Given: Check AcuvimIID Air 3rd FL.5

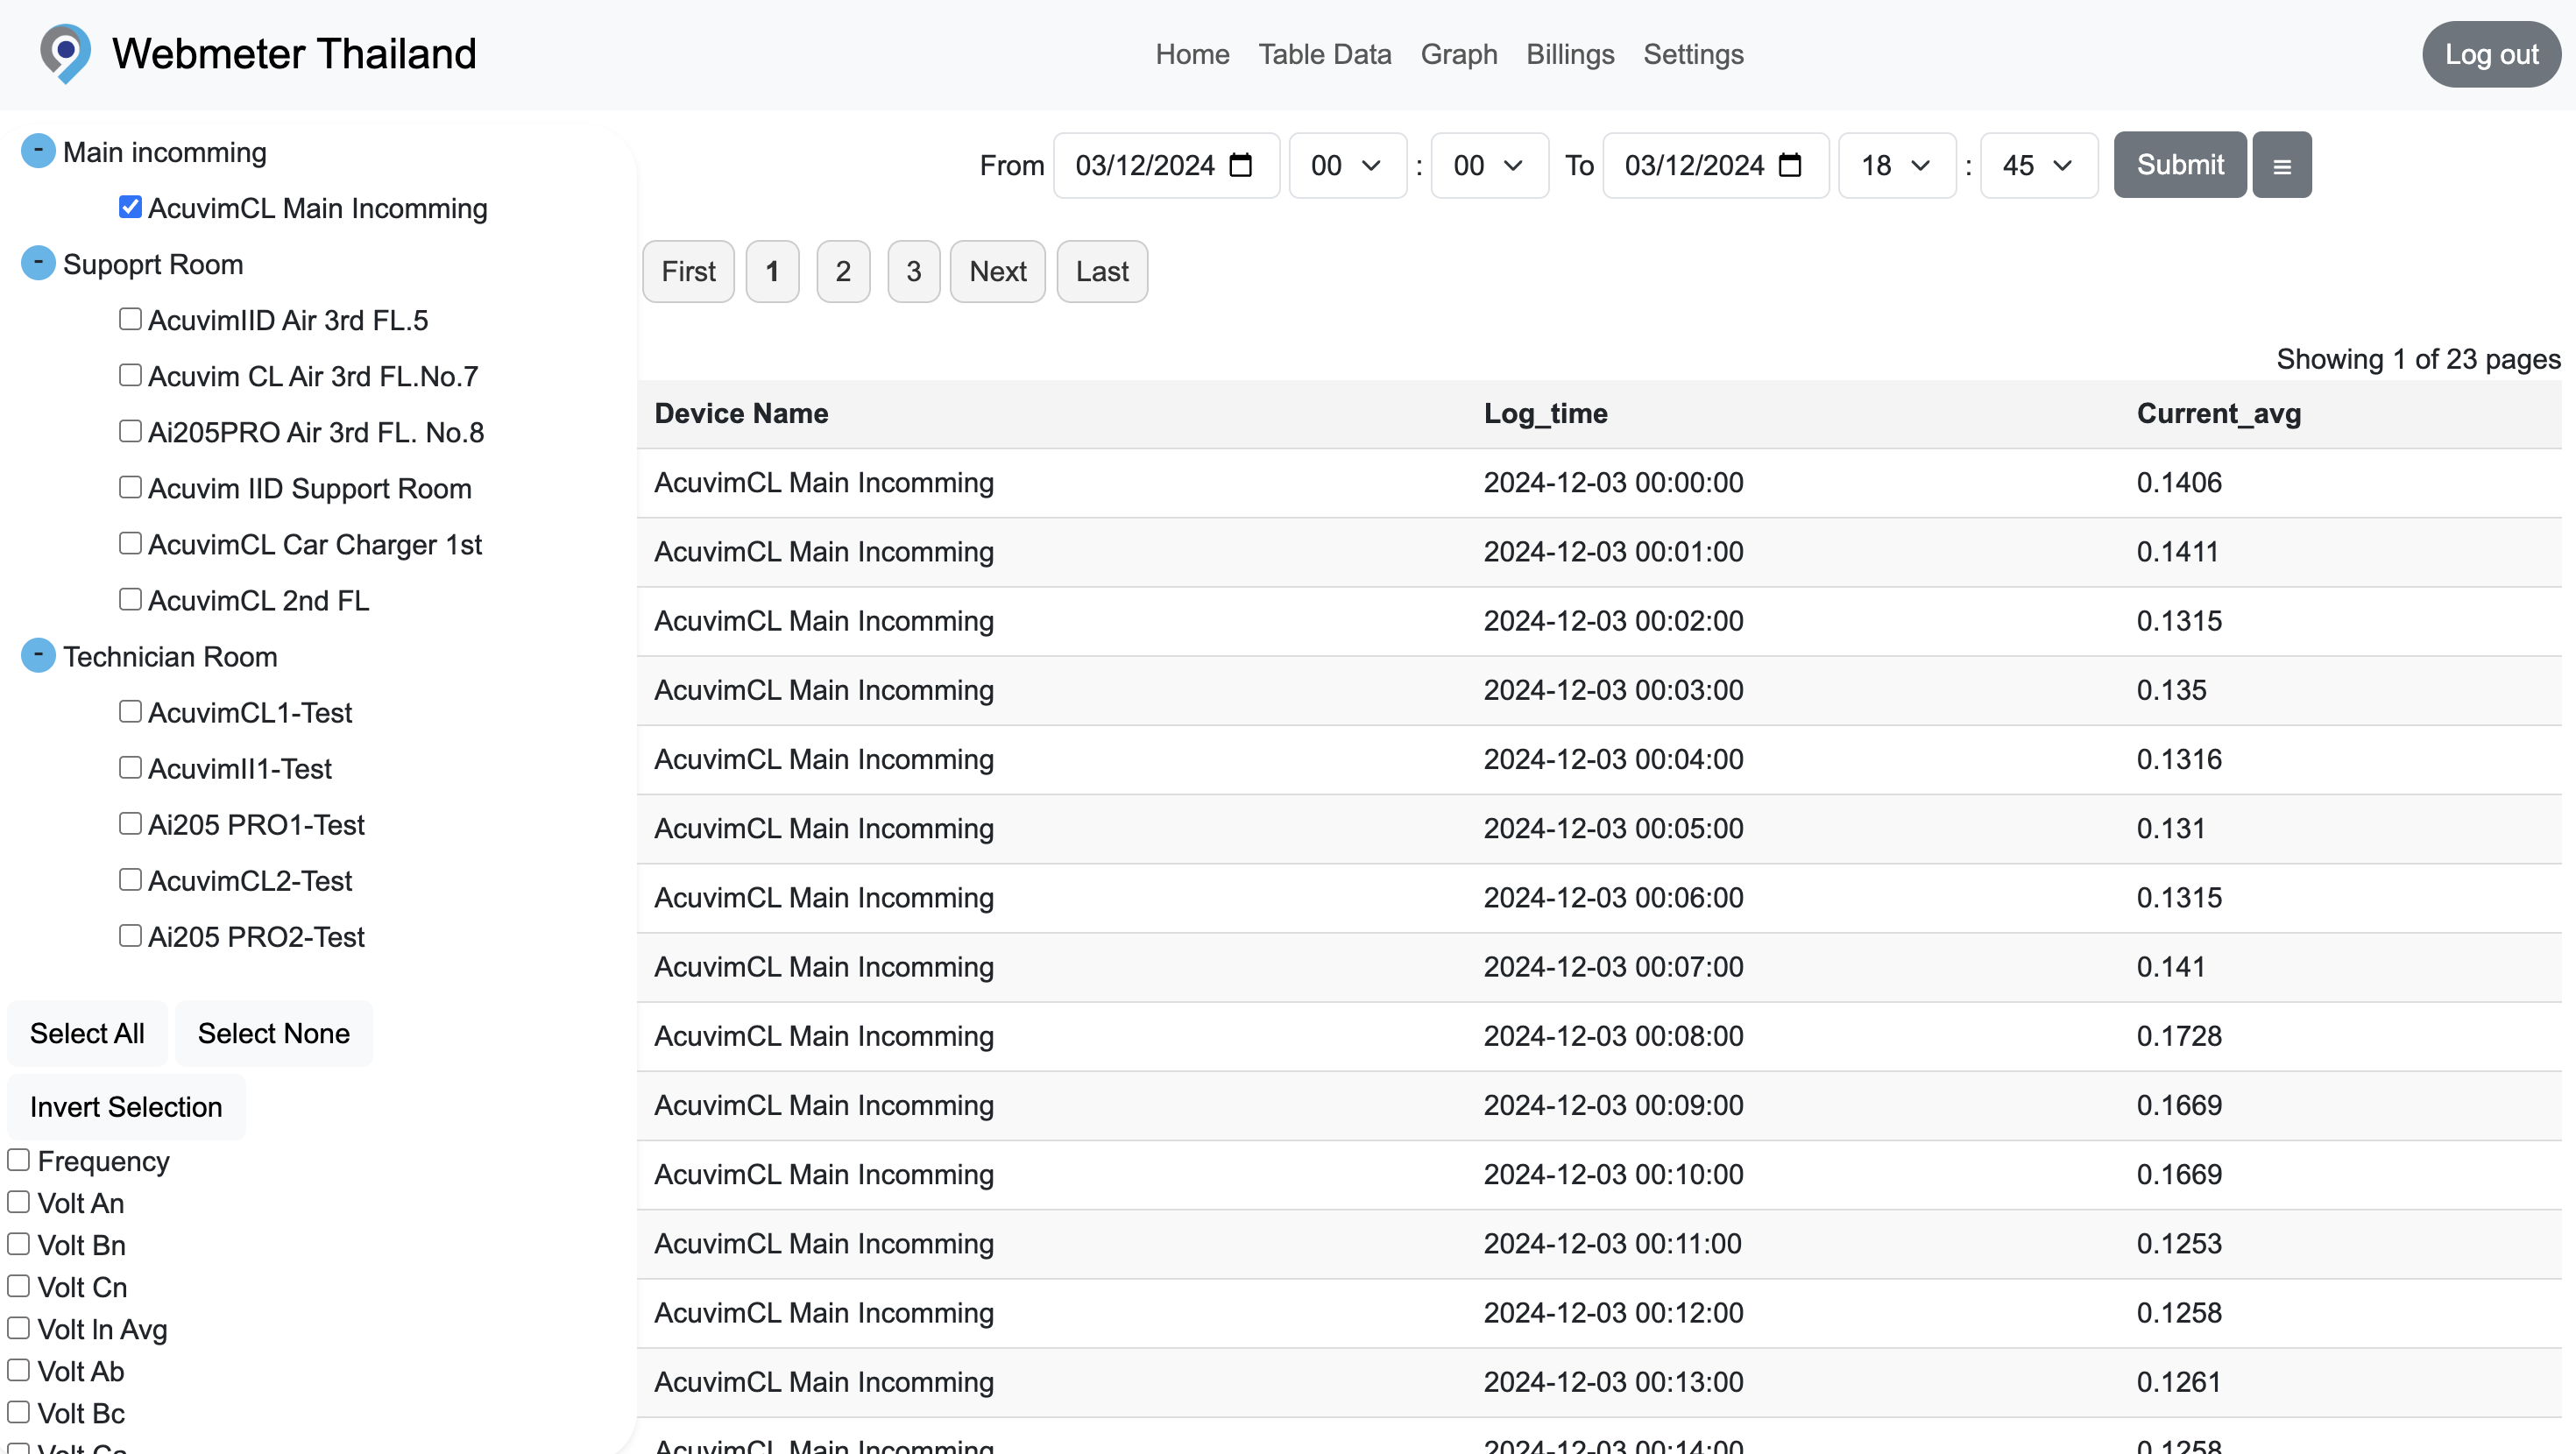Looking at the screenshot, I should click(130, 319).
